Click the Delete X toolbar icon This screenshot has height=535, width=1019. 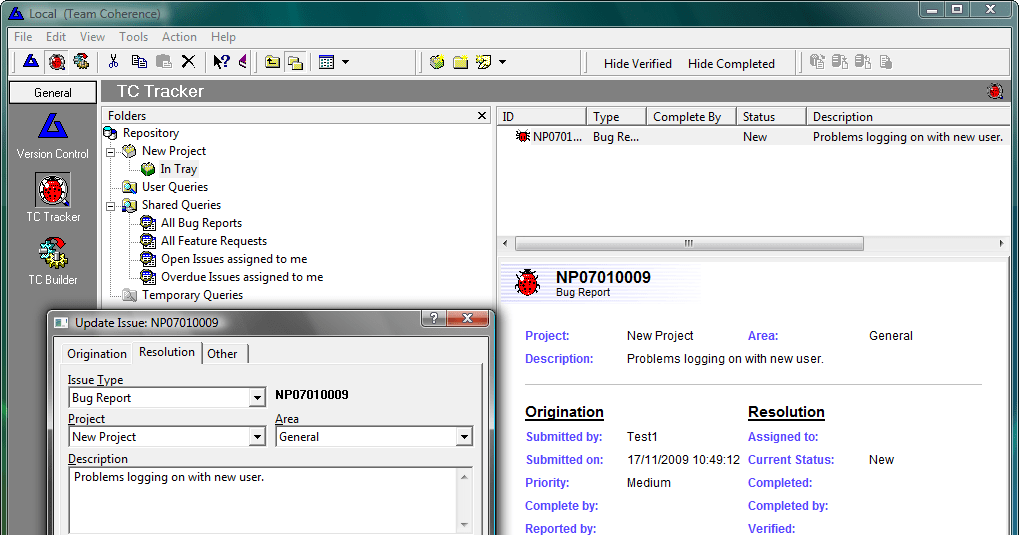188,62
